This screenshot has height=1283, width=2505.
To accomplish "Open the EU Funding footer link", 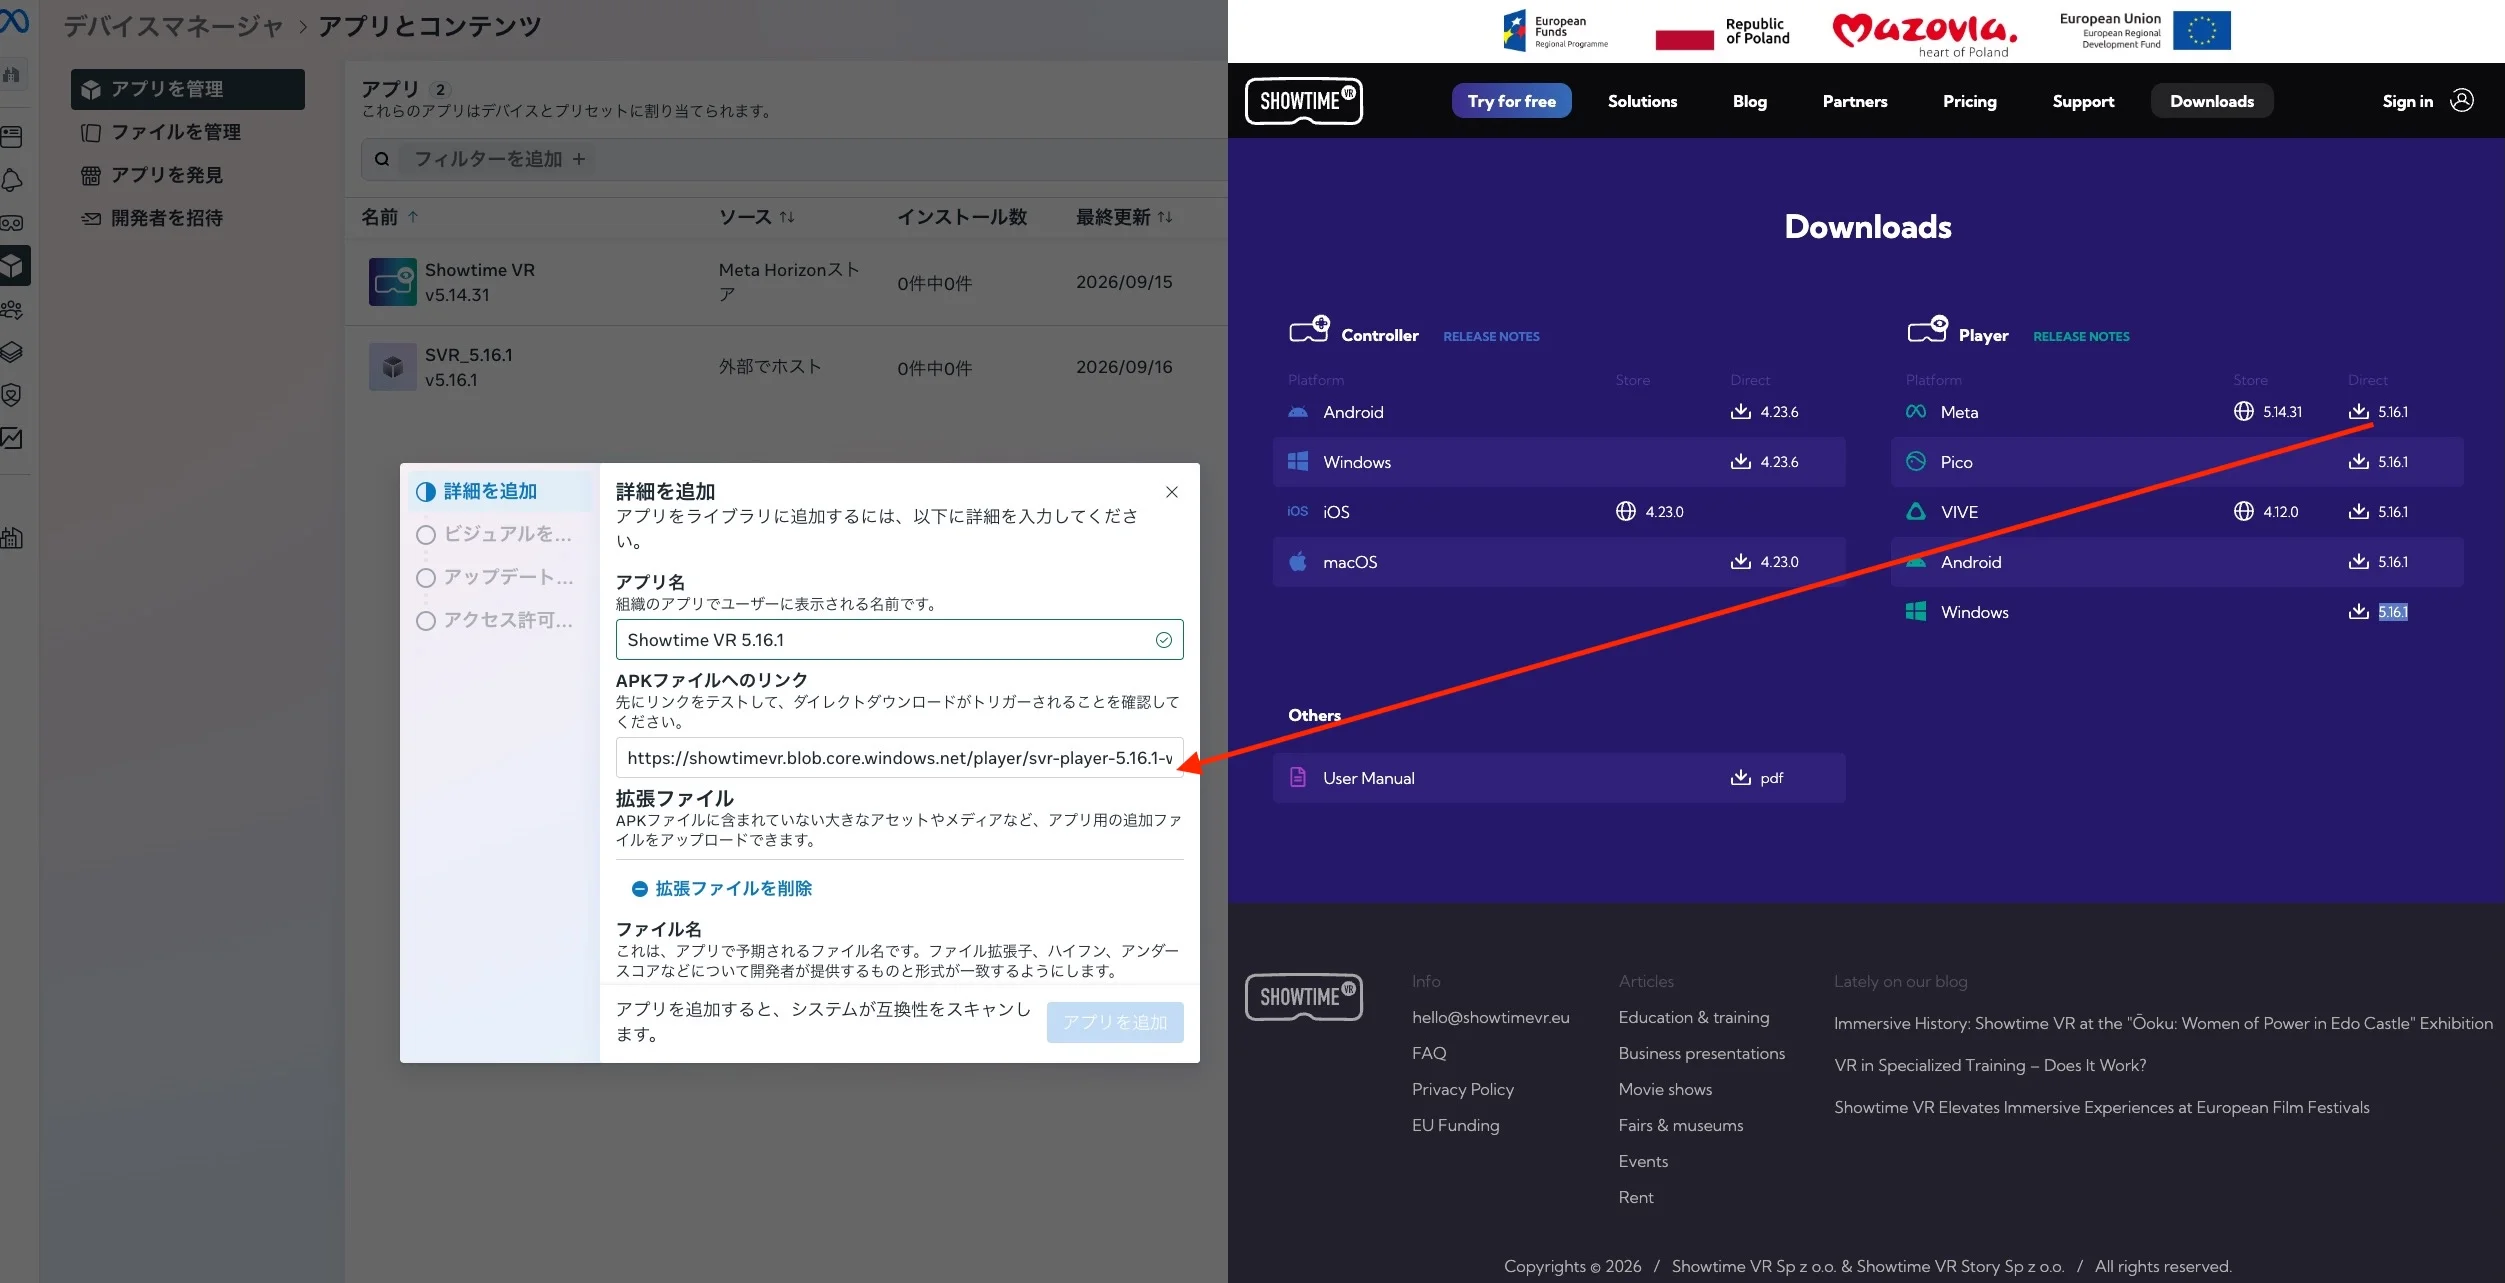I will 1455,1125.
